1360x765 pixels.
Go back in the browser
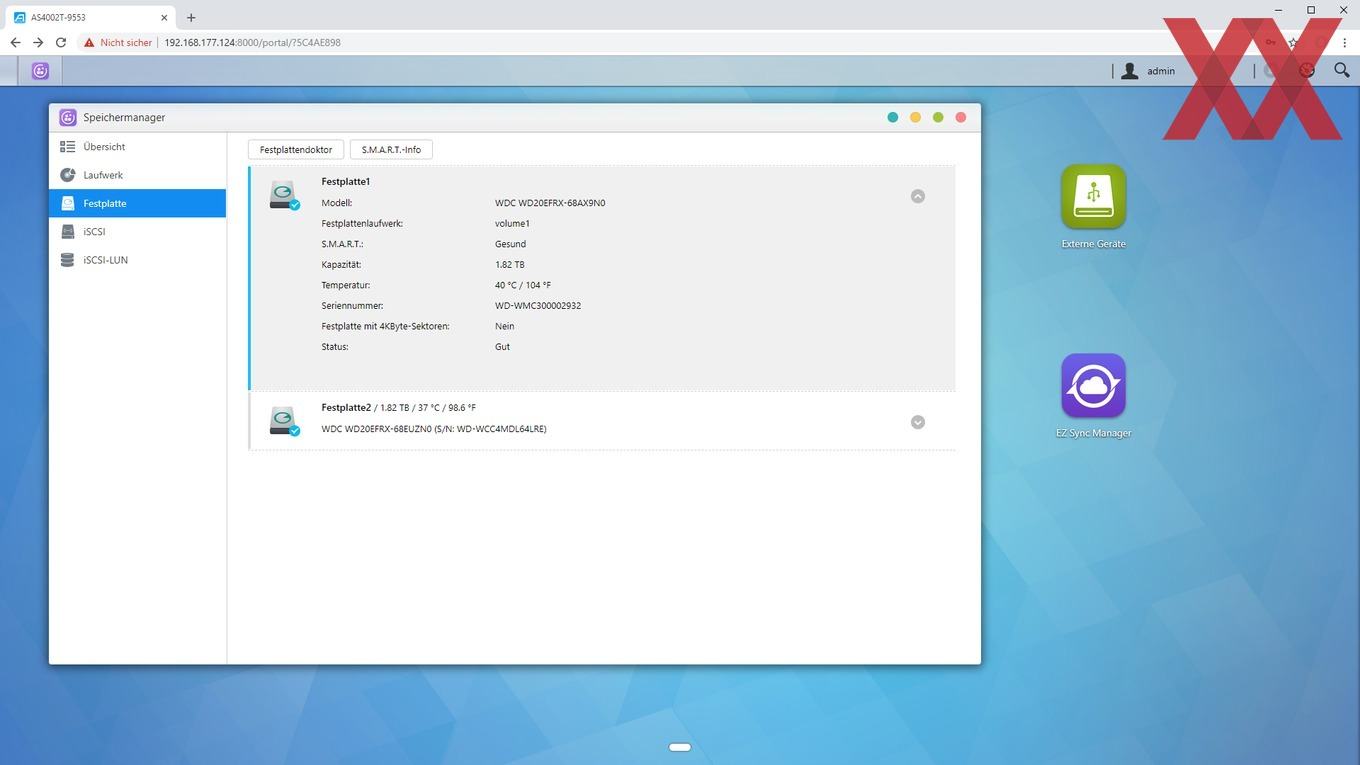click(15, 43)
